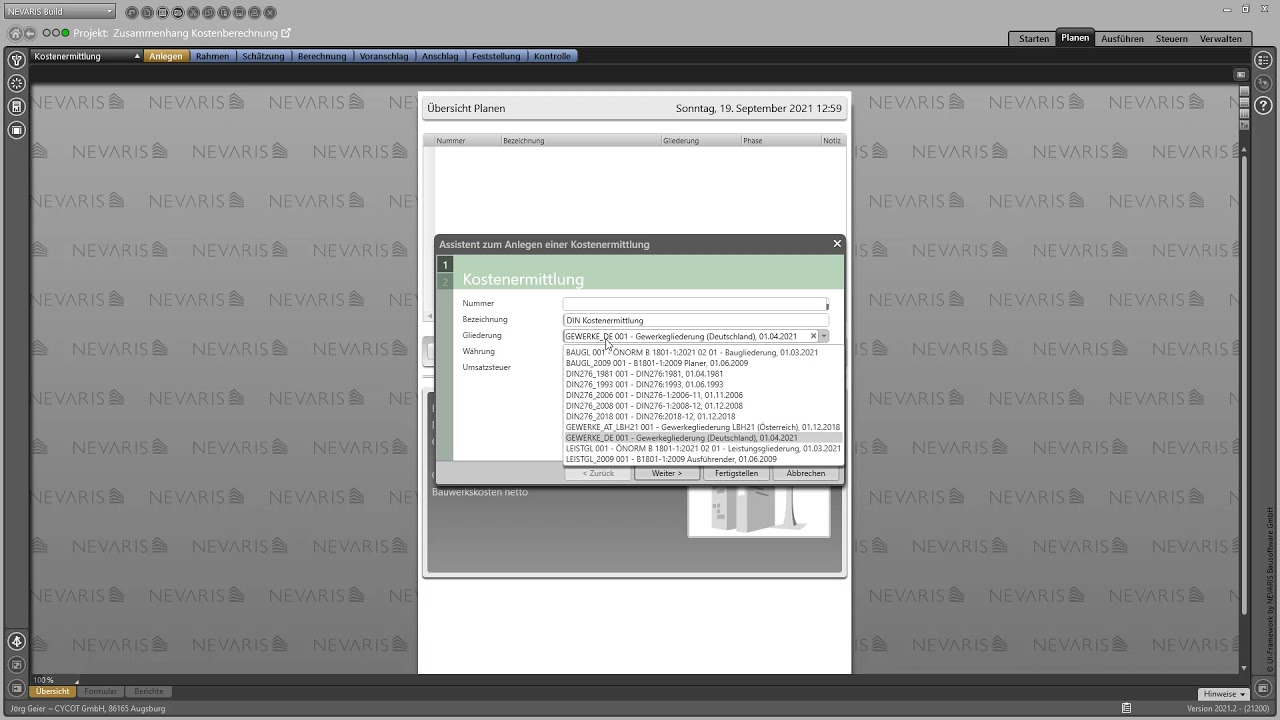Open help via the question mark icon
Viewport: 1280px width, 720px height.
[1263, 106]
